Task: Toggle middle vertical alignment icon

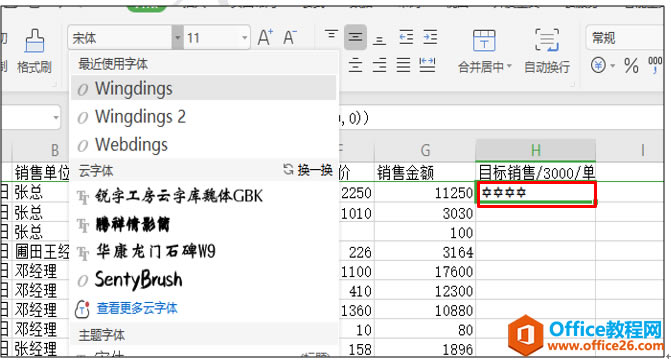Action: pyautogui.click(x=355, y=38)
